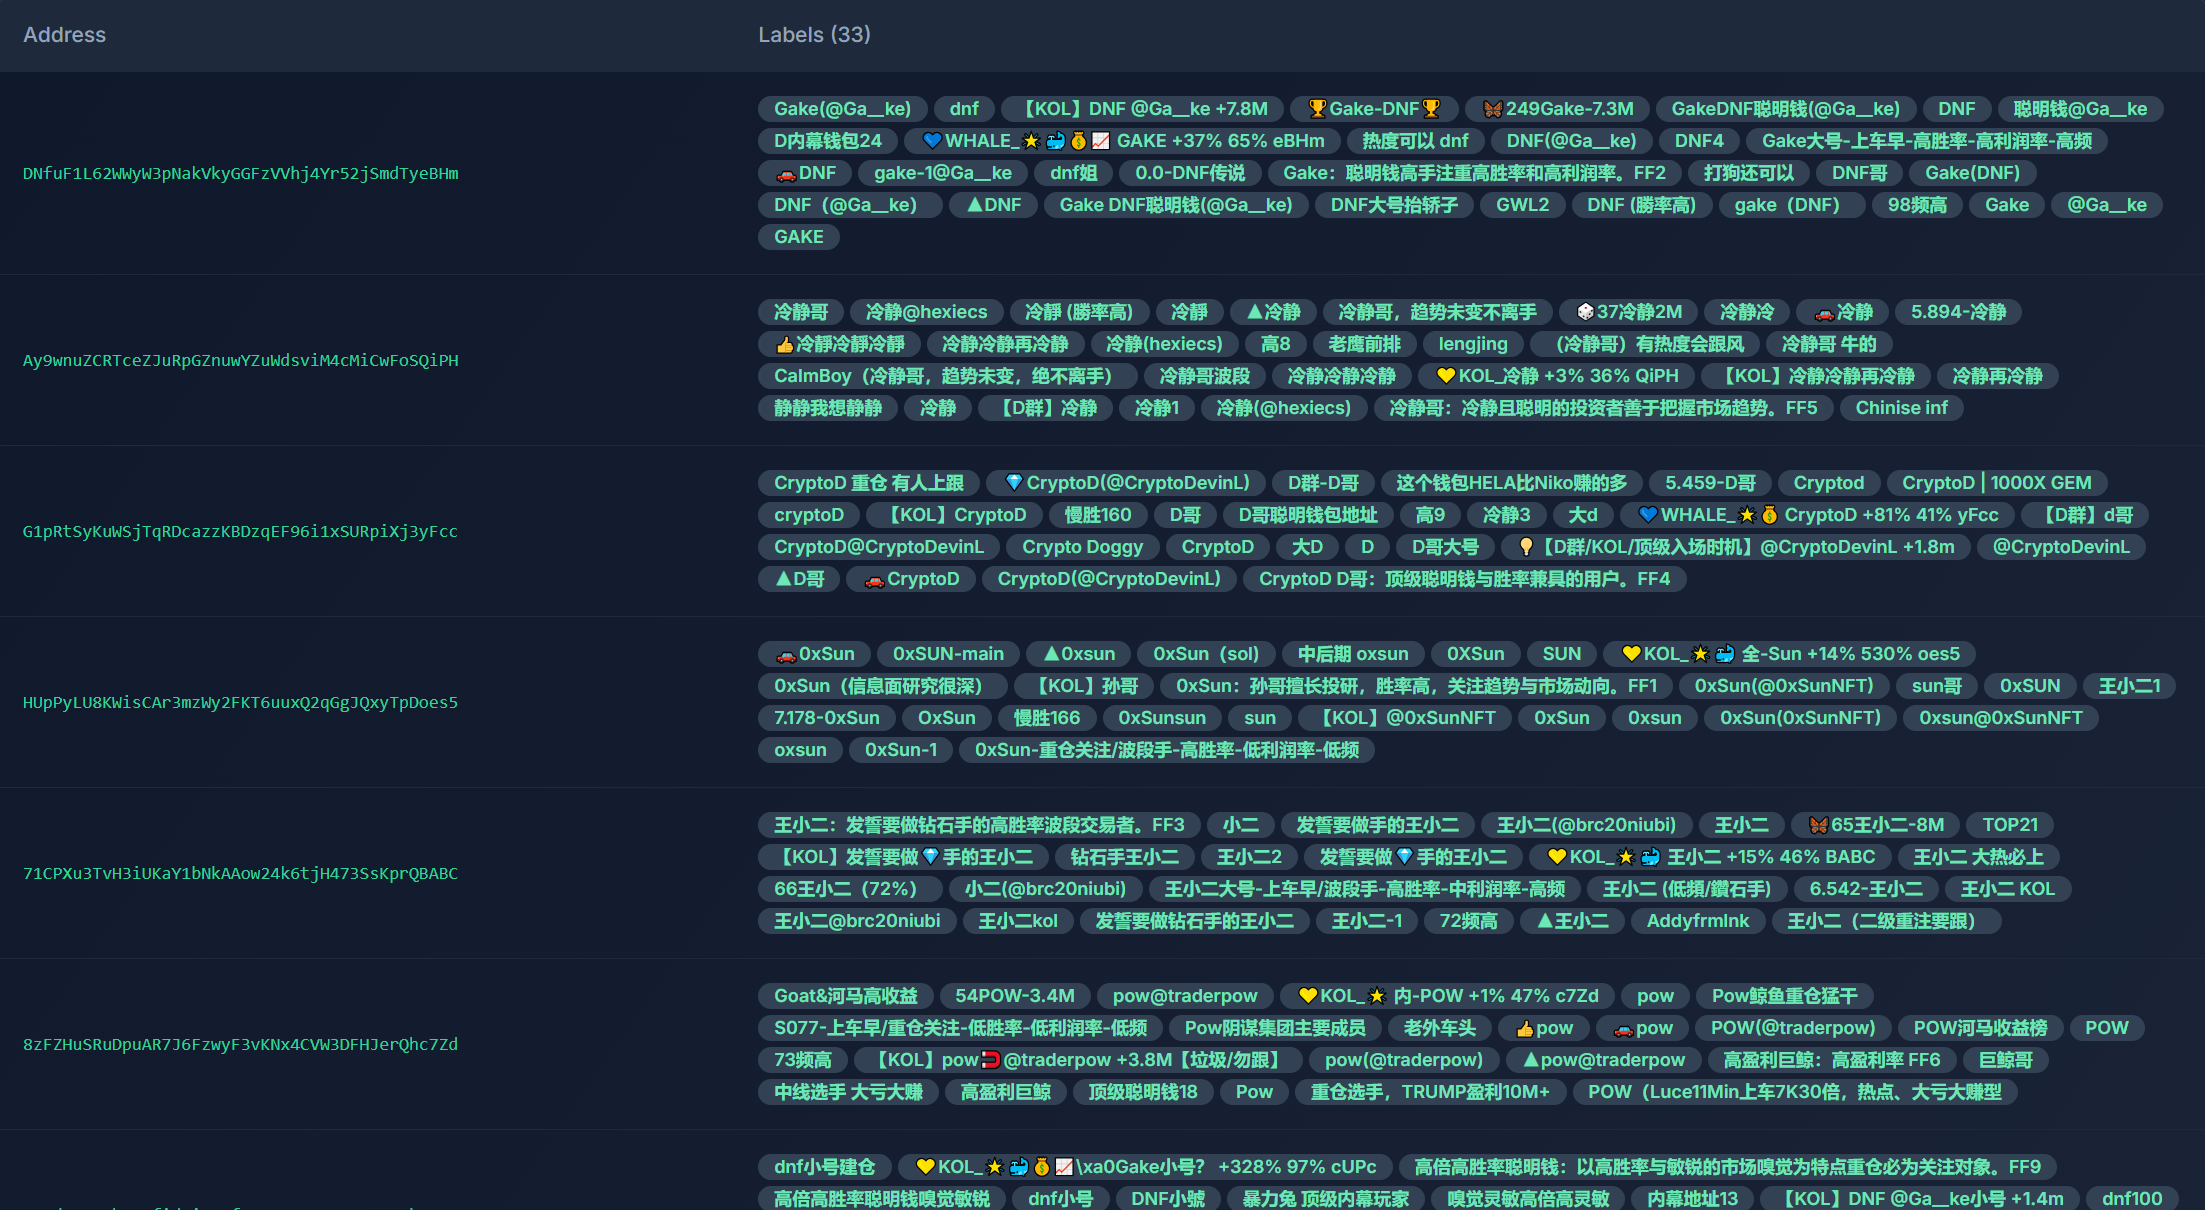Select the Chinise inf label
The image size is (2205, 1210).
(1901, 408)
